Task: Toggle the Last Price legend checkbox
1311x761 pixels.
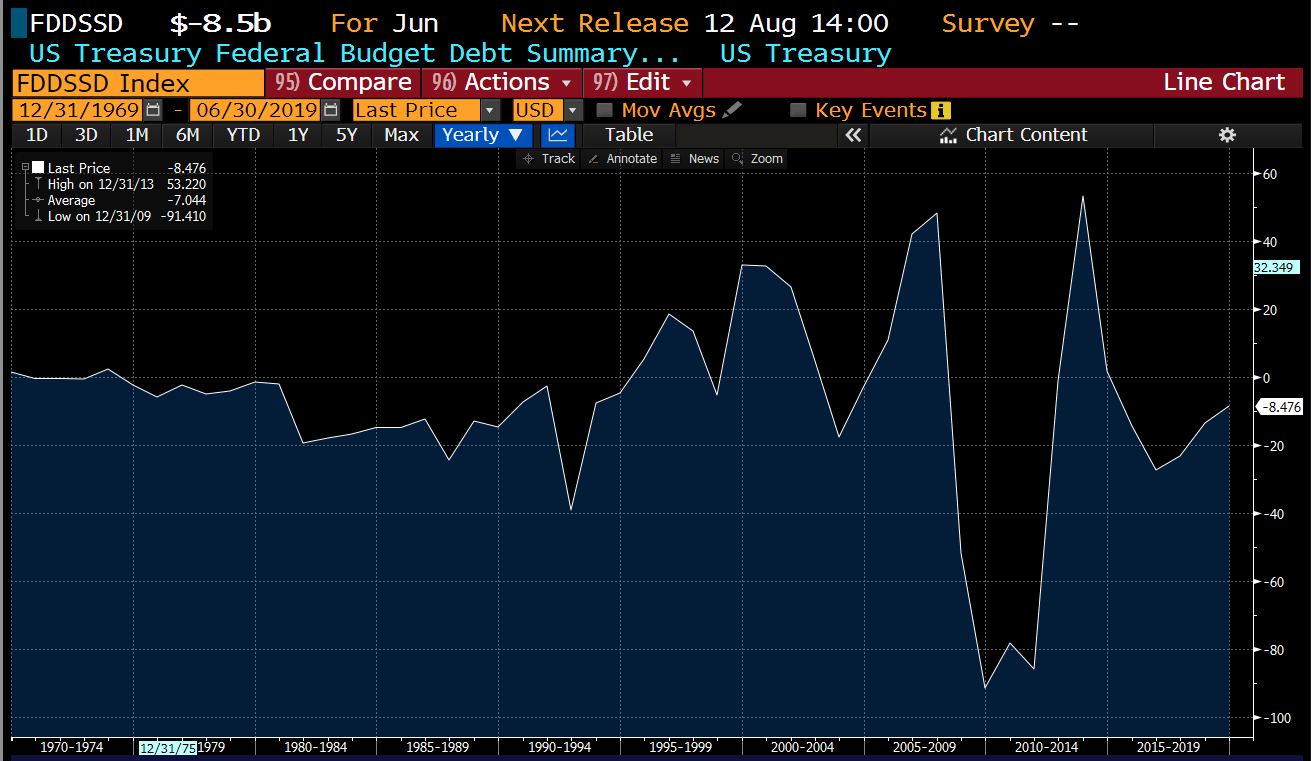Action: pyautogui.click(x=38, y=168)
